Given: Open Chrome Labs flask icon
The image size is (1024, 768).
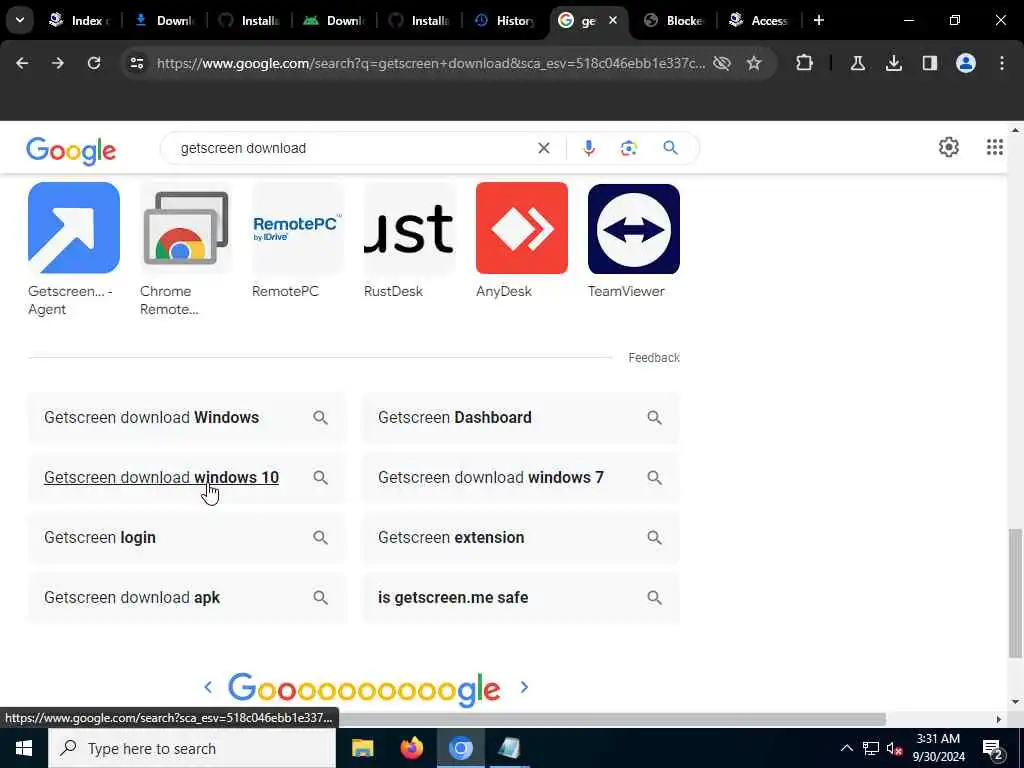Looking at the screenshot, I should coord(857,63).
